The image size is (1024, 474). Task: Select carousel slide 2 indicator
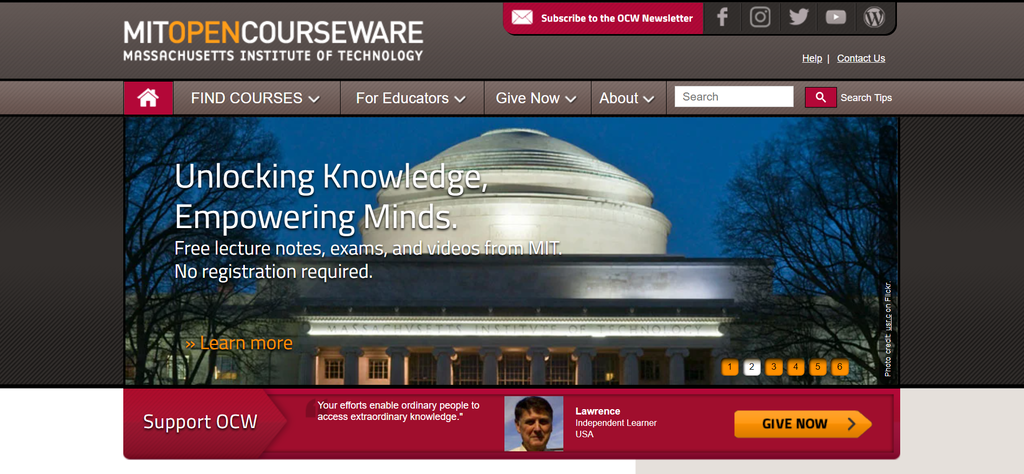click(752, 367)
